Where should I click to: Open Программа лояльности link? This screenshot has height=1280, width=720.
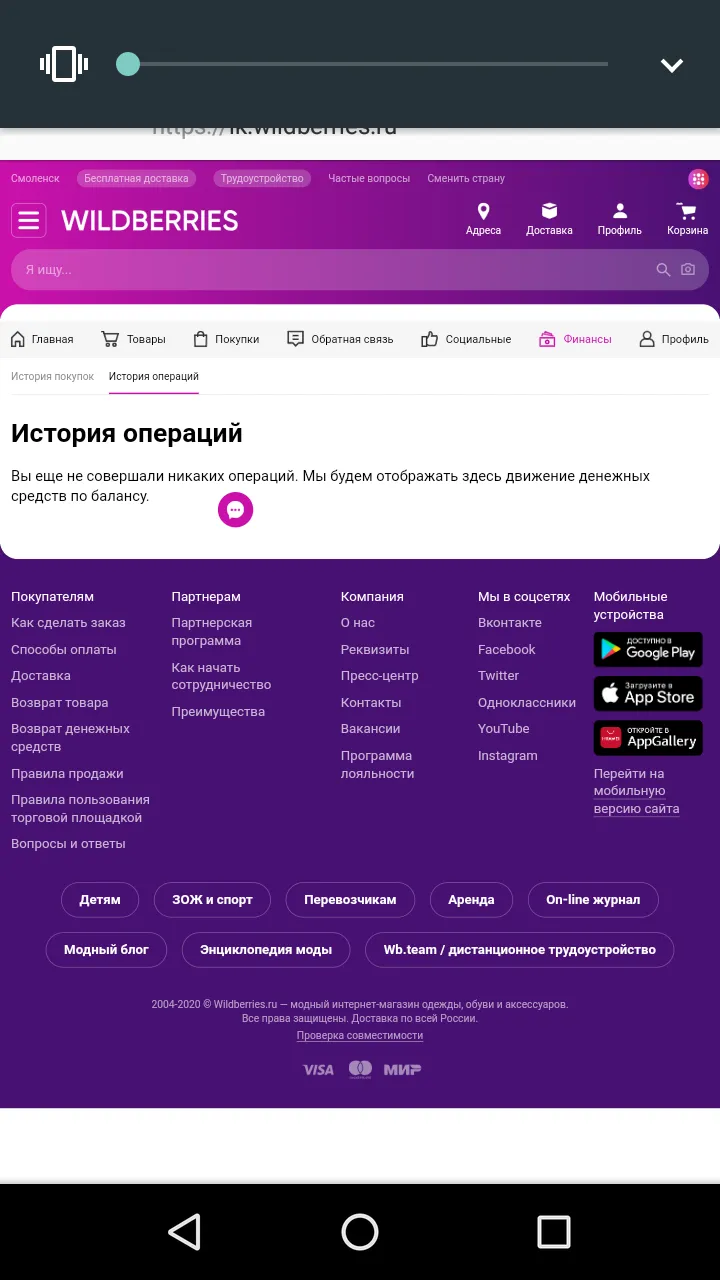(x=377, y=765)
